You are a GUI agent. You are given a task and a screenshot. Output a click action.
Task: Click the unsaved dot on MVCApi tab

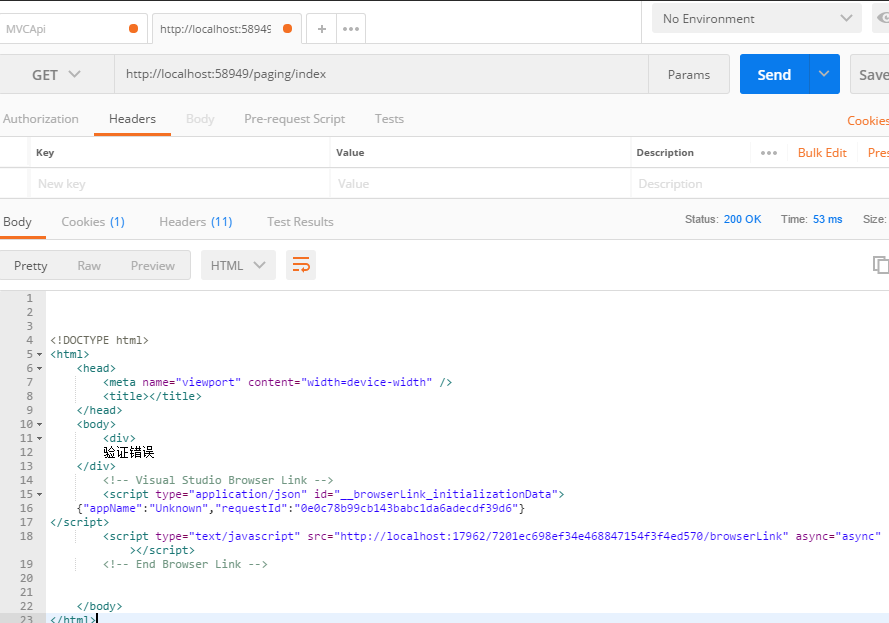(x=133, y=28)
